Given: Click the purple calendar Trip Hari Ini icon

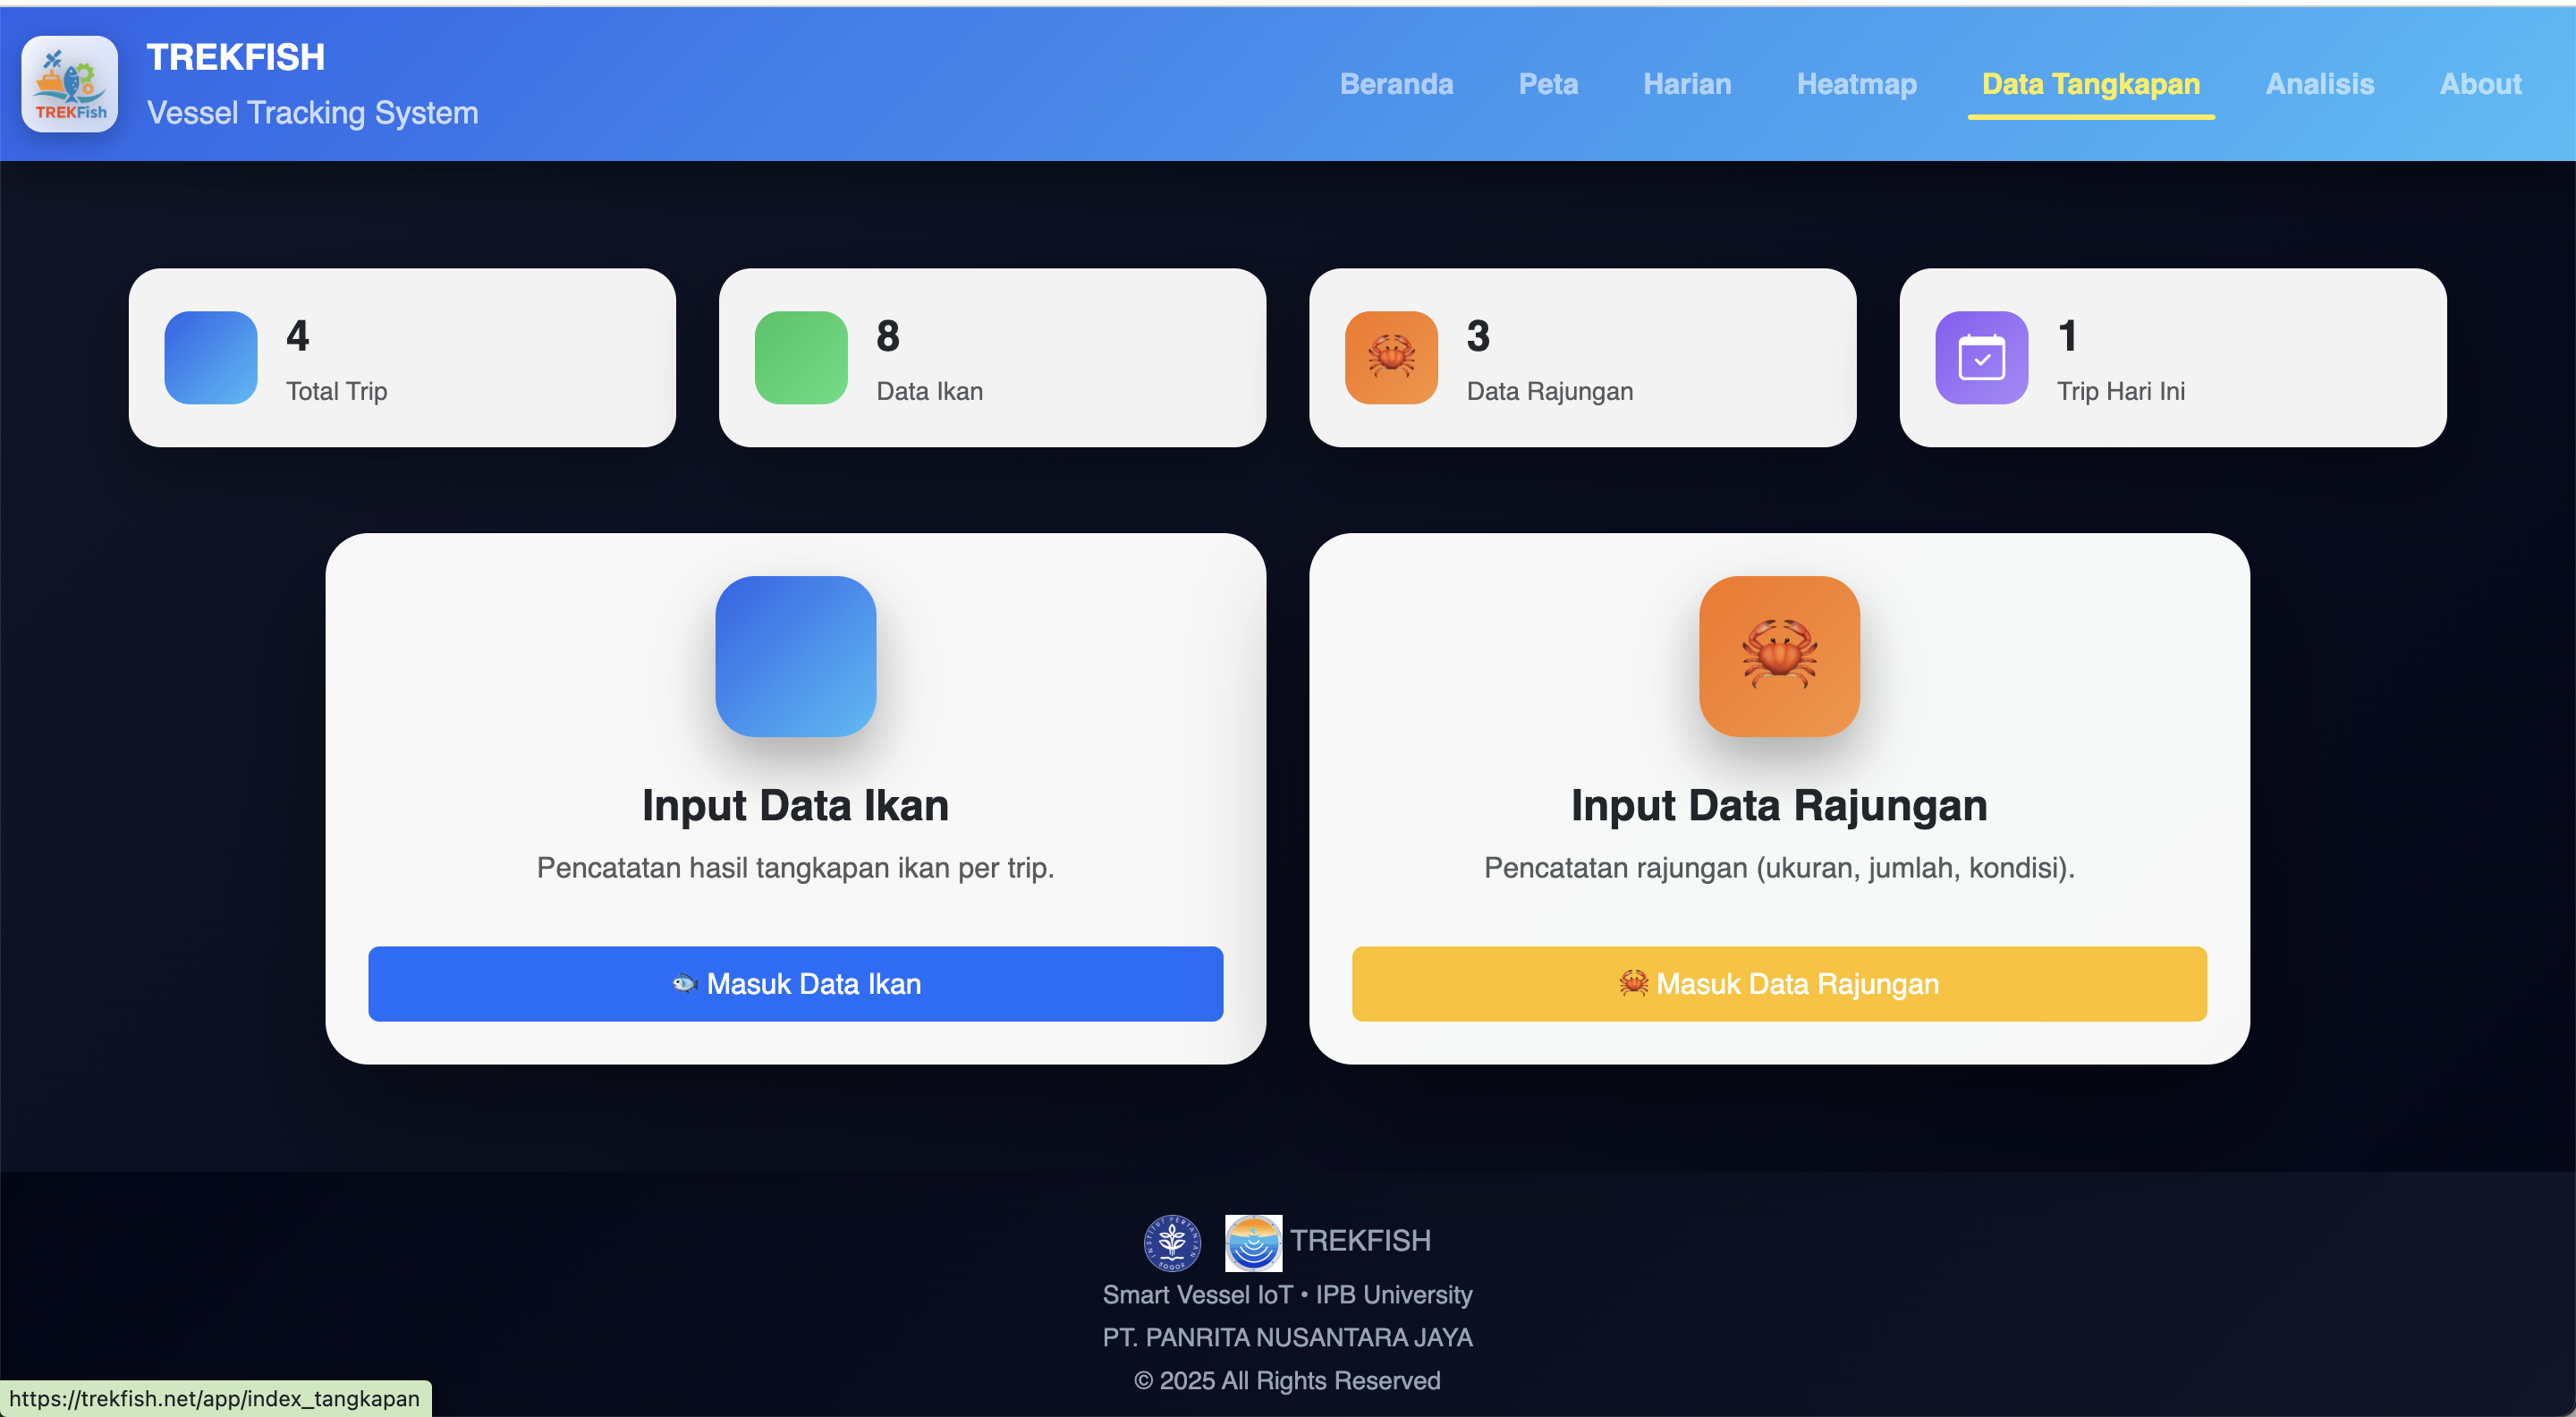Looking at the screenshot, I should point(1981,357).
